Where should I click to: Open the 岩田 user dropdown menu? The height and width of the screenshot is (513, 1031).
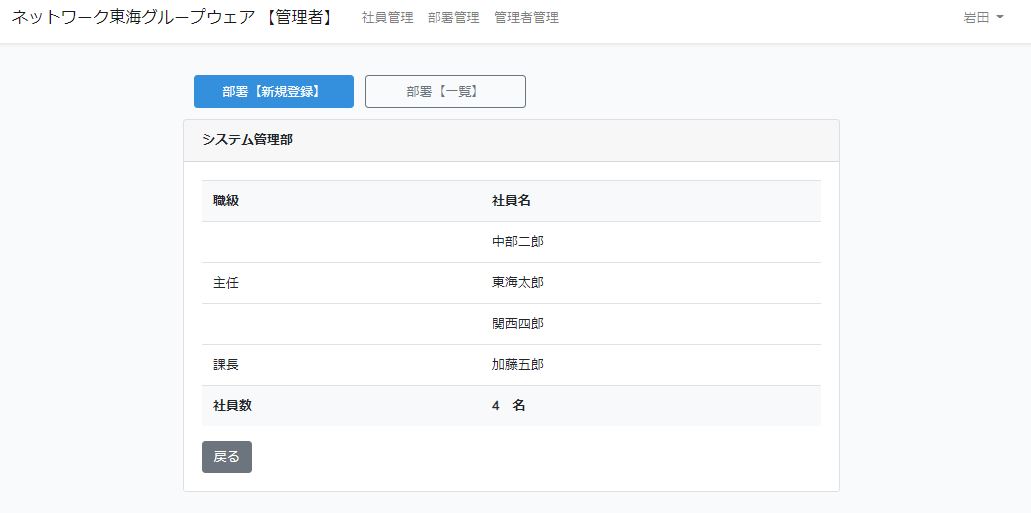(x=983, y=18)
